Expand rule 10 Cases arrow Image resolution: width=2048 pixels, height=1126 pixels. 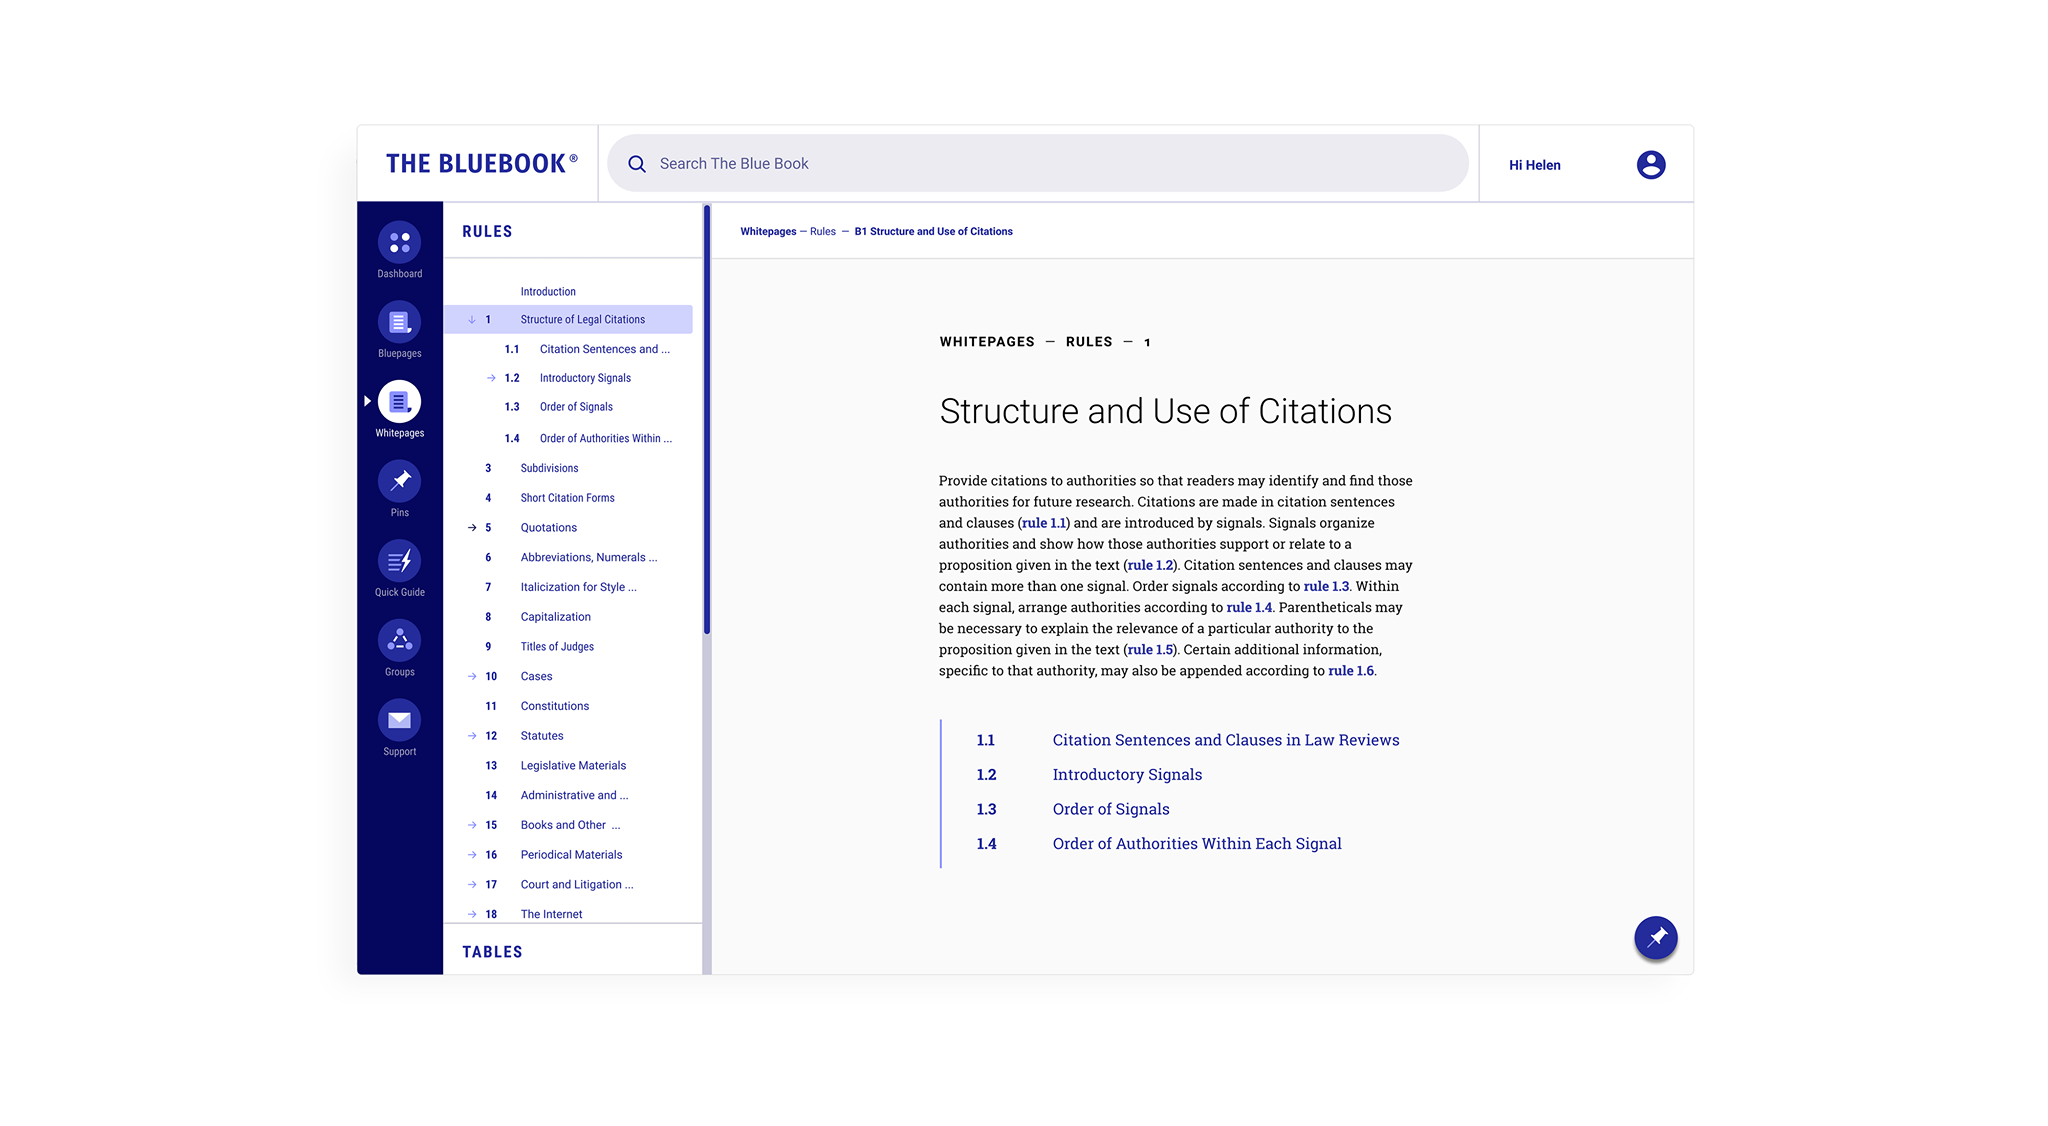(472, 677)
